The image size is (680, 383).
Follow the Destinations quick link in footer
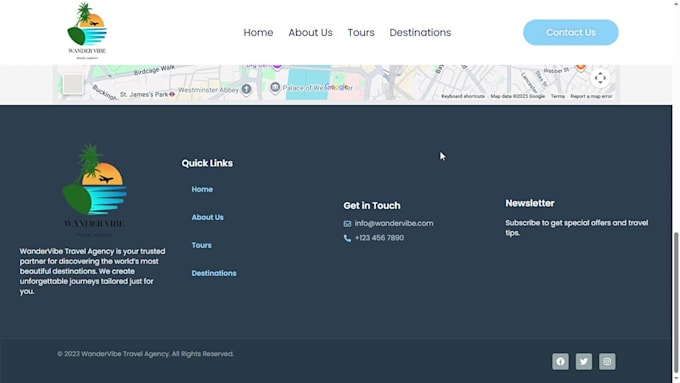(x=214, y=273)
